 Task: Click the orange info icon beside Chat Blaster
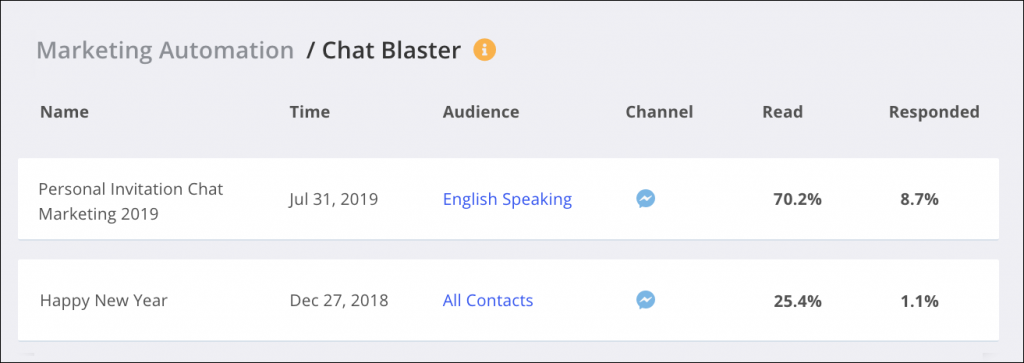pos(485,50)
